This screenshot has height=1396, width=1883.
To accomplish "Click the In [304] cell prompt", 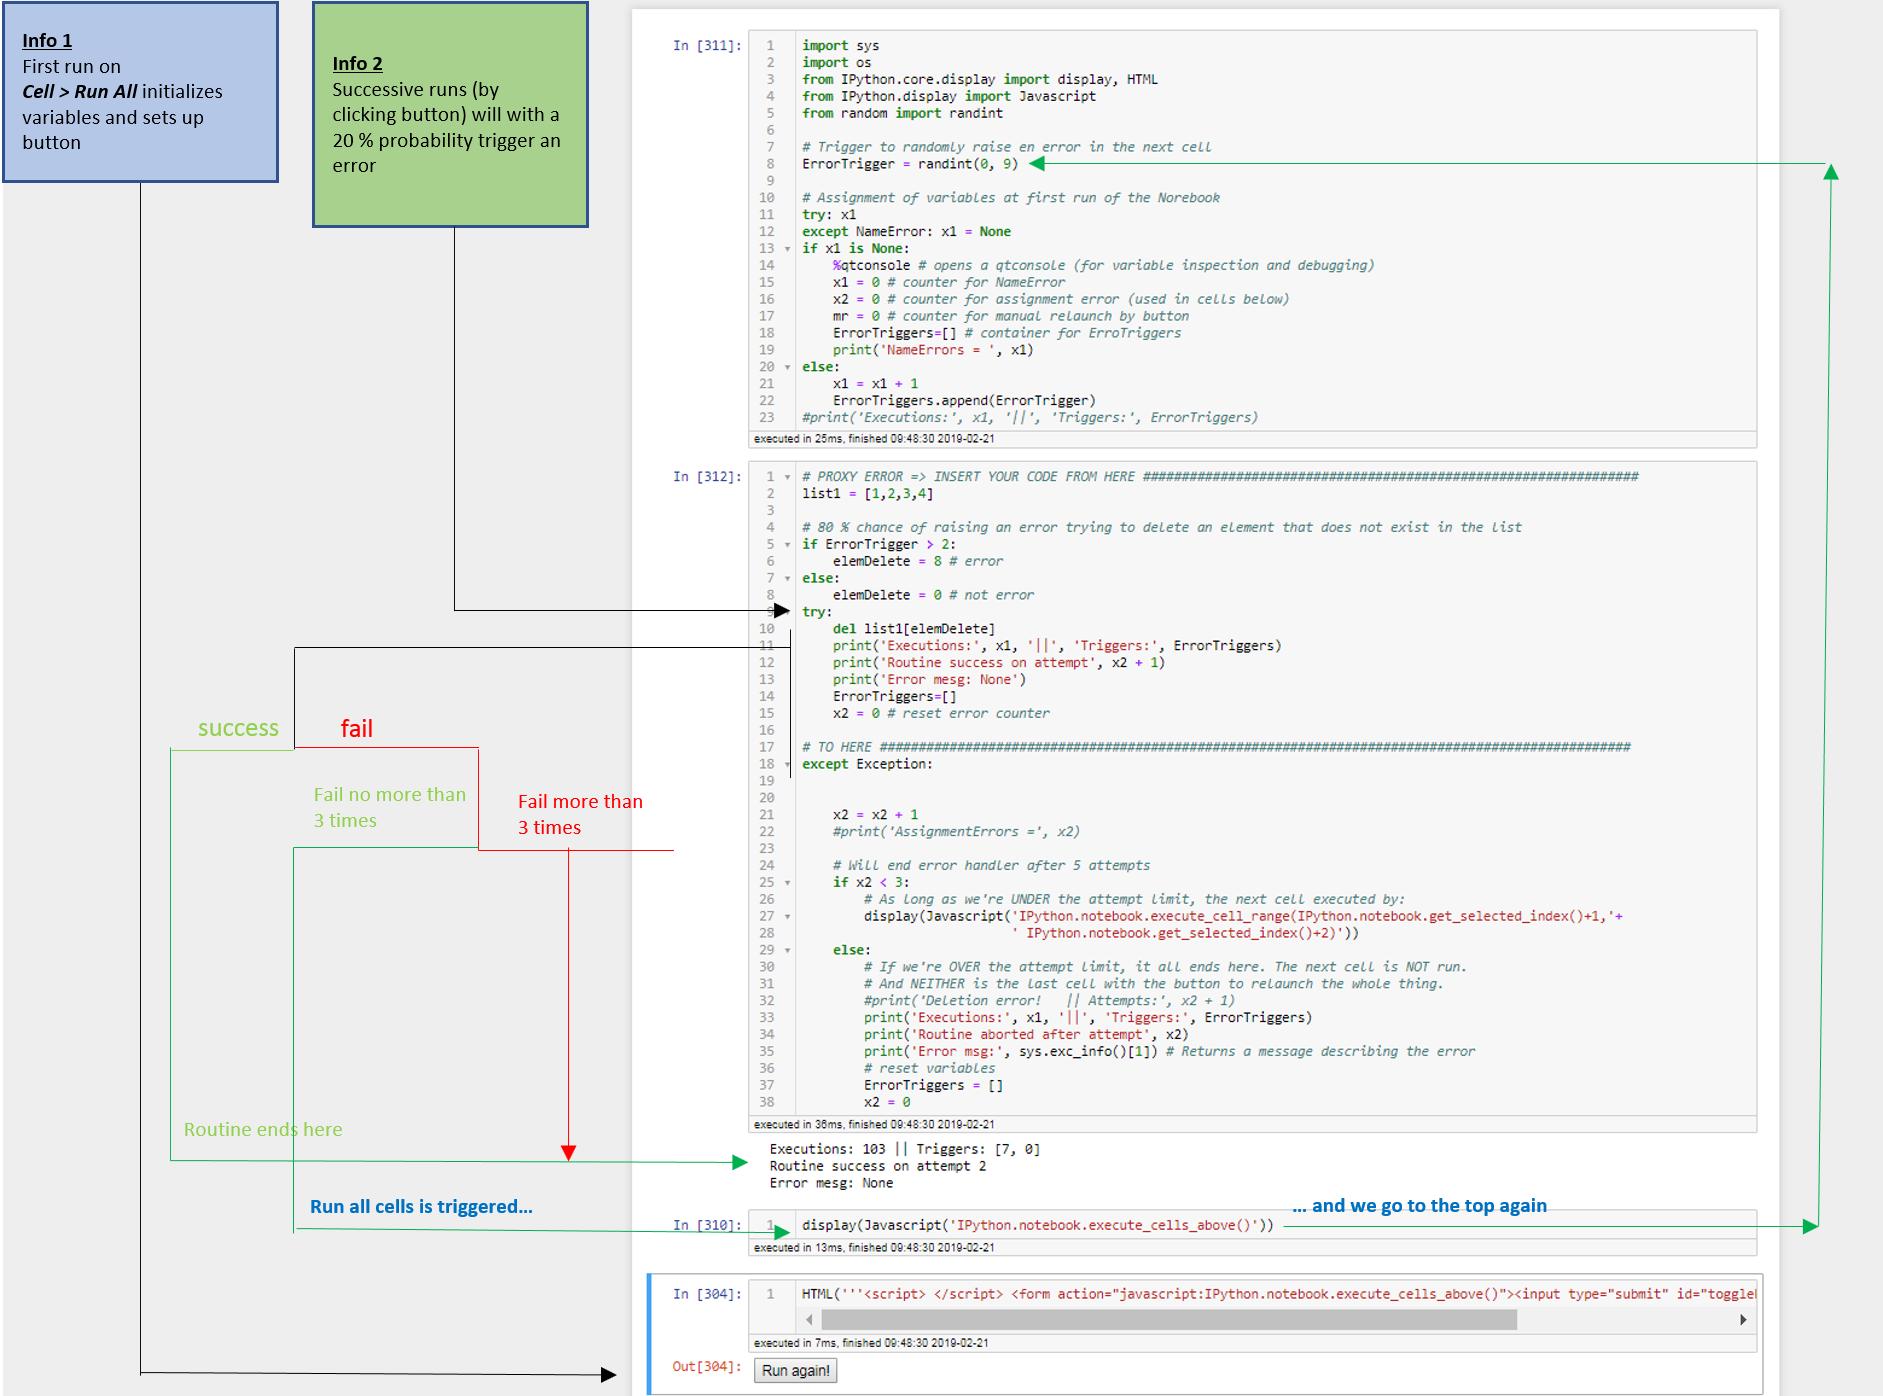I will pyautogui.click(x=707, y=1294).
